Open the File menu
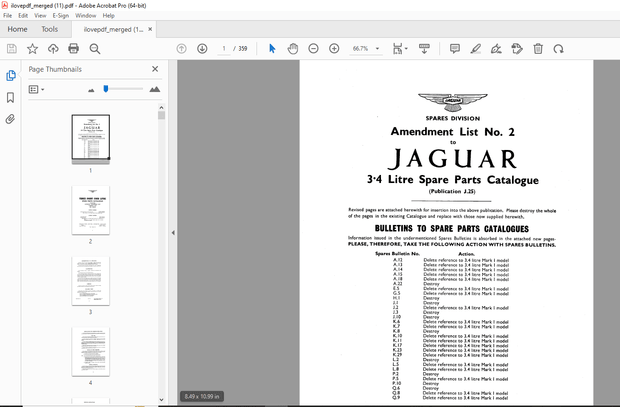The height and width of the screenshot is (407, 620). click(8, 15)
